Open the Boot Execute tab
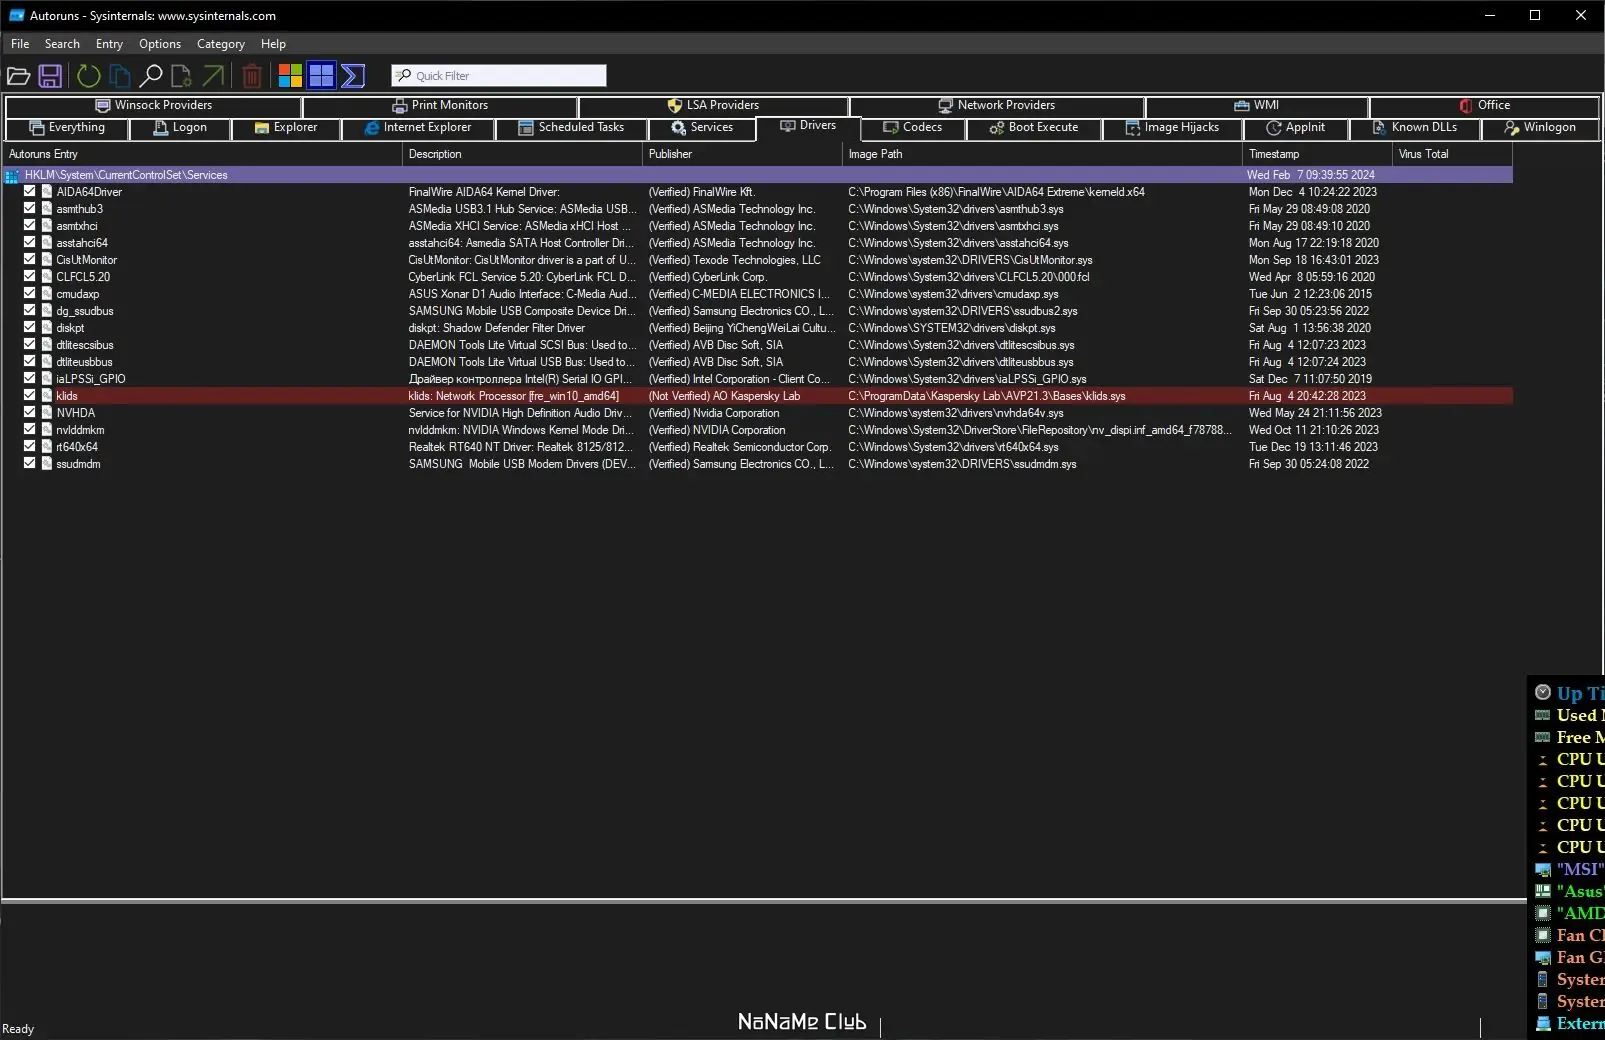Viewport: 1605px width, 1040px height. (1034, 128)
